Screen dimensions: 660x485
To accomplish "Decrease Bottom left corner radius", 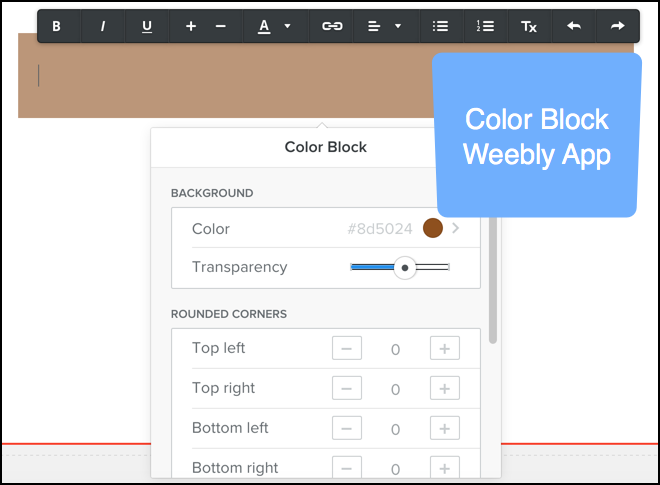I will (x=347, y=428).
